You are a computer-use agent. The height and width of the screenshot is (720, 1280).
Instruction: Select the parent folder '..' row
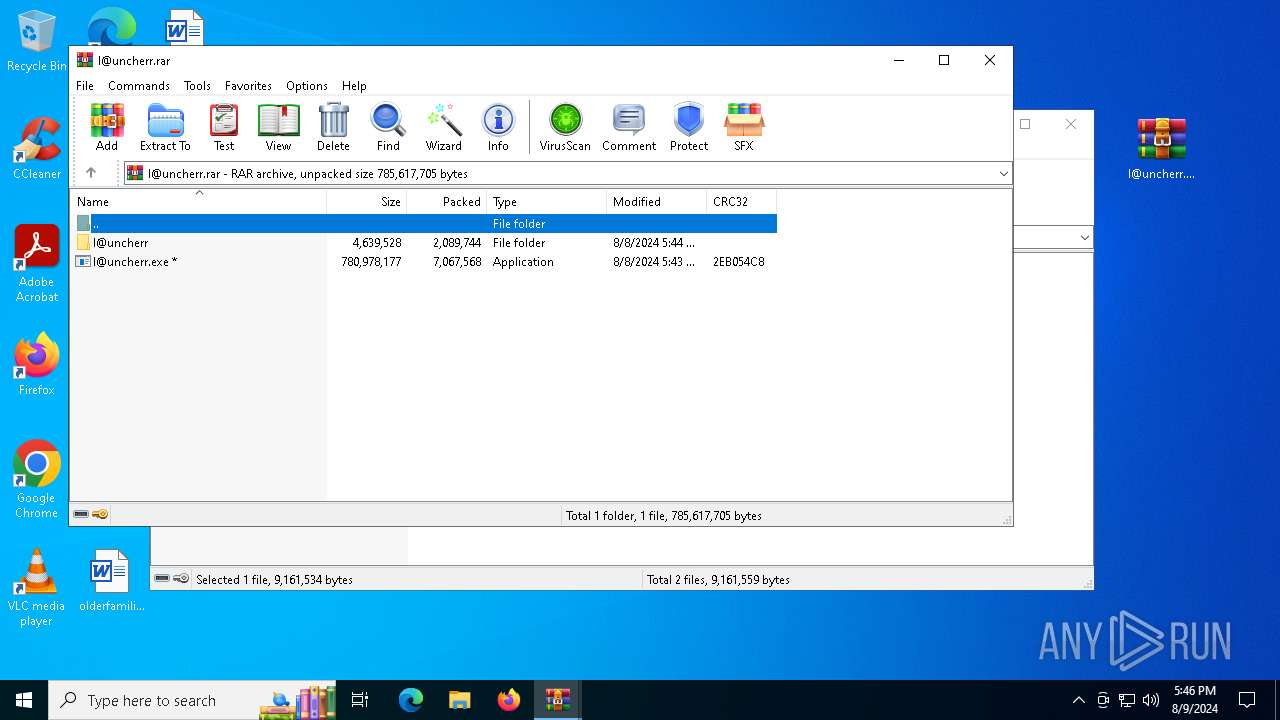424,224
